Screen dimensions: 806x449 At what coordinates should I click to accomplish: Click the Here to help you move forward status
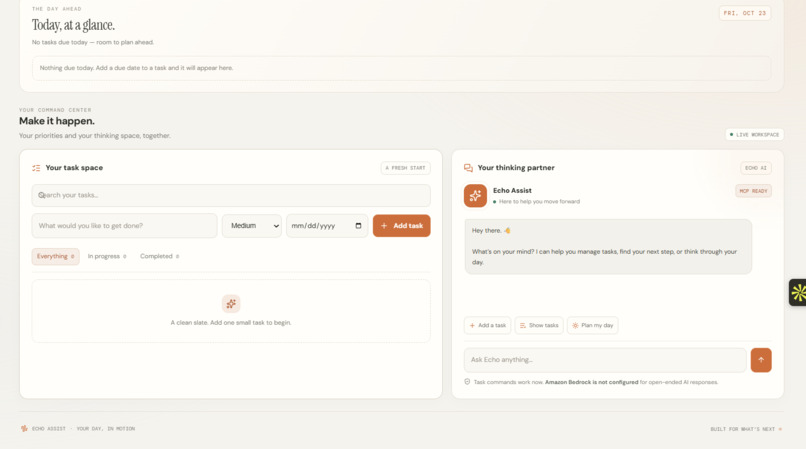click(539, 202)
